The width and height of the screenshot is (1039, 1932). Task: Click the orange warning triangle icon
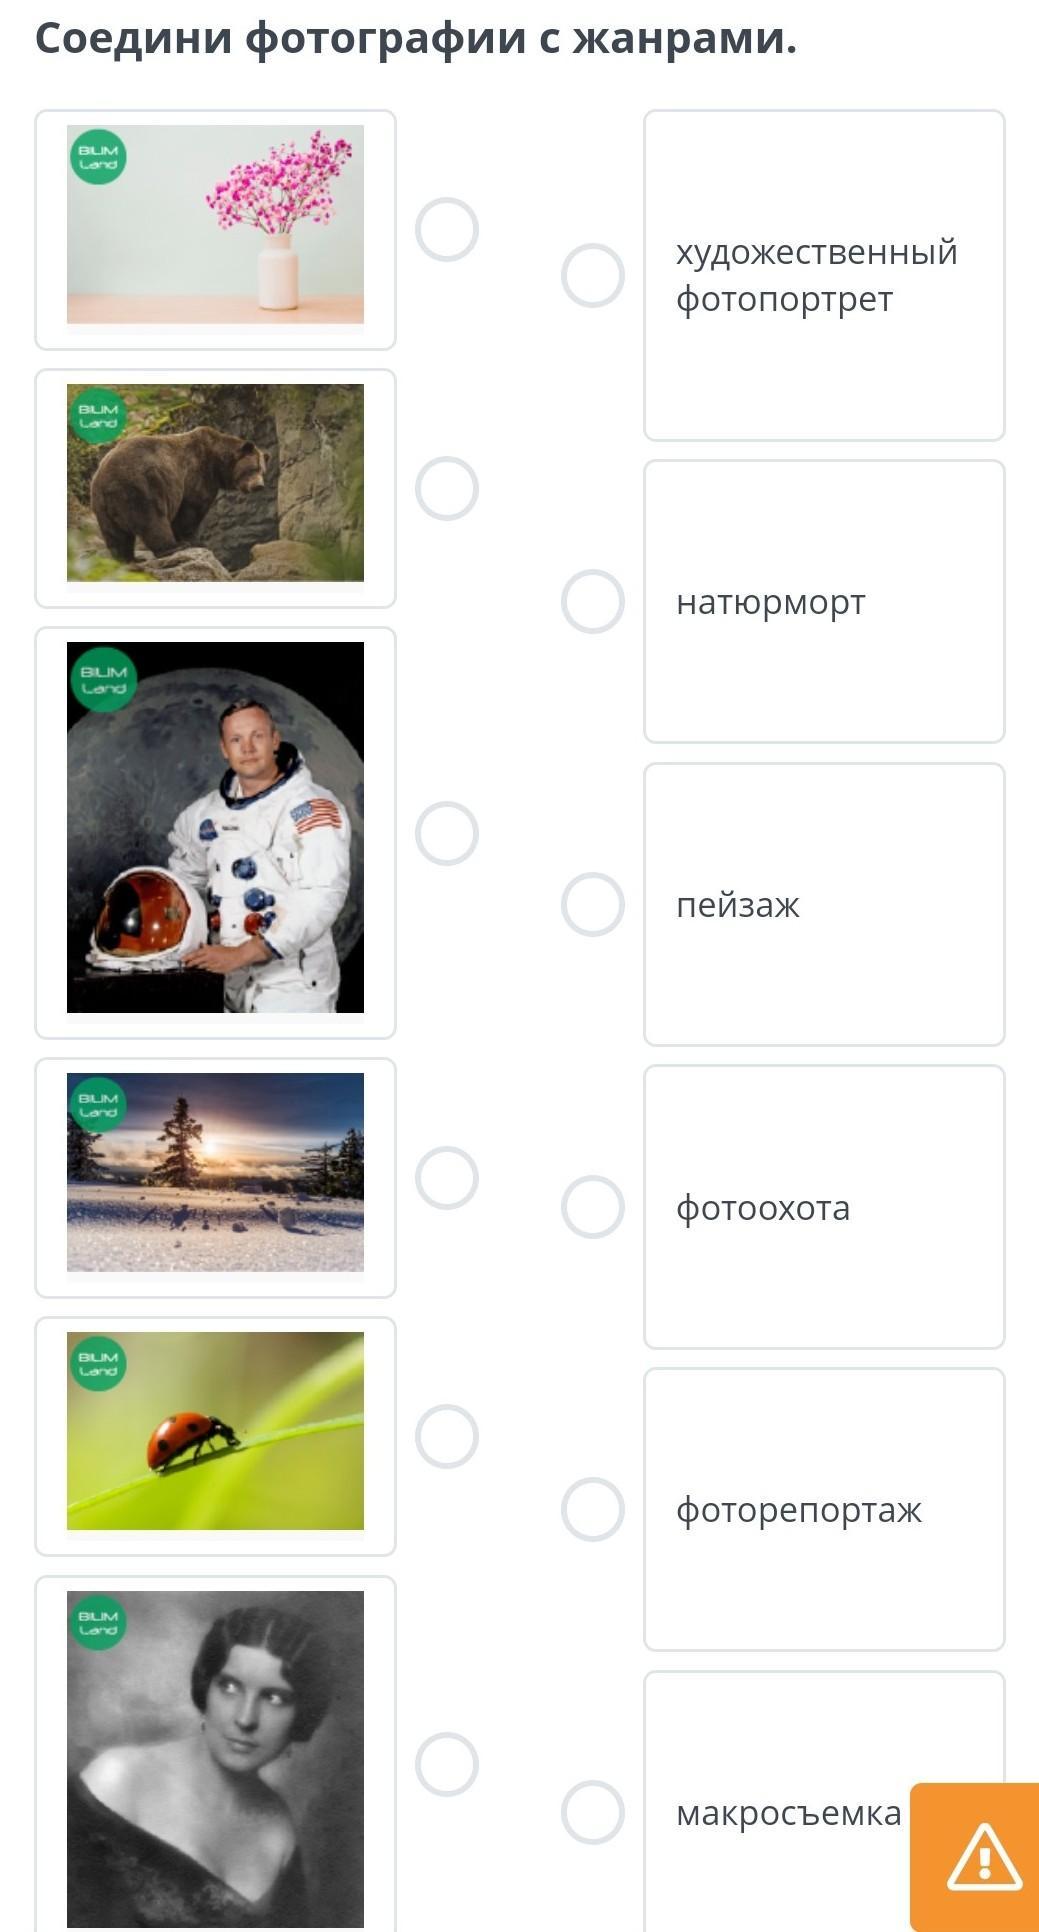pos(984,1857)
